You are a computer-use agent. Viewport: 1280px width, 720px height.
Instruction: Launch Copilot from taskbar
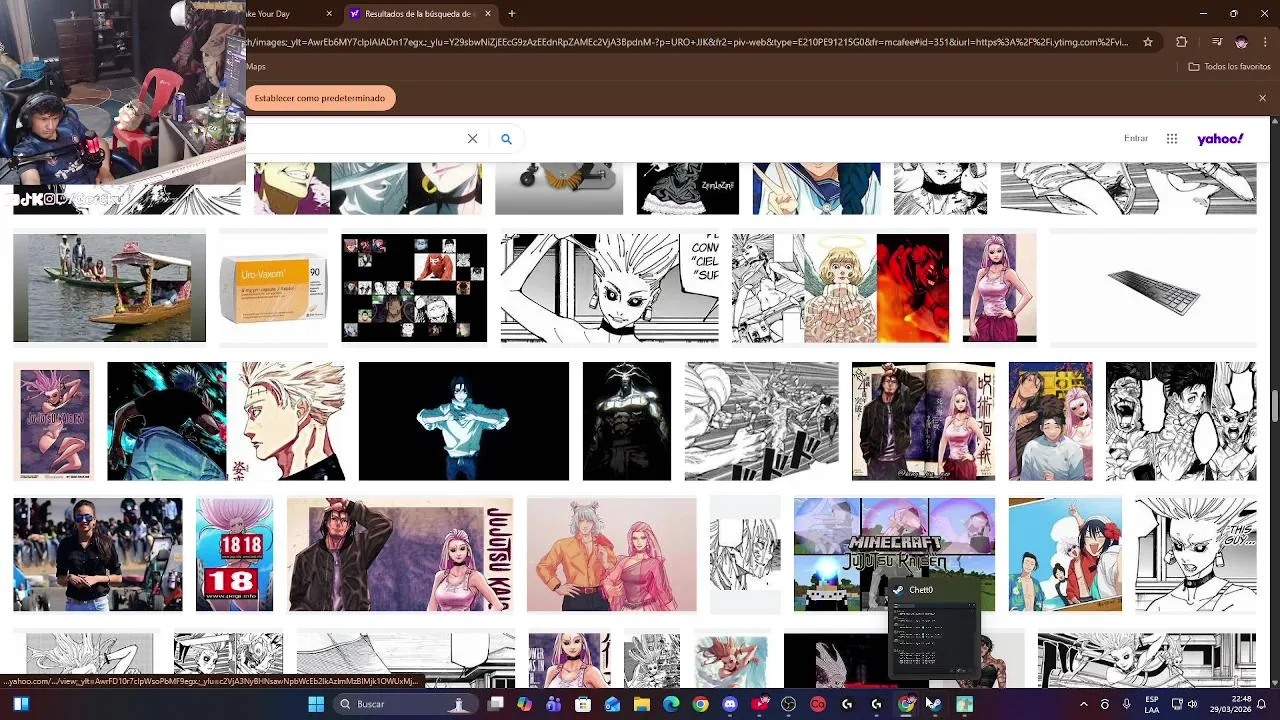524,704
